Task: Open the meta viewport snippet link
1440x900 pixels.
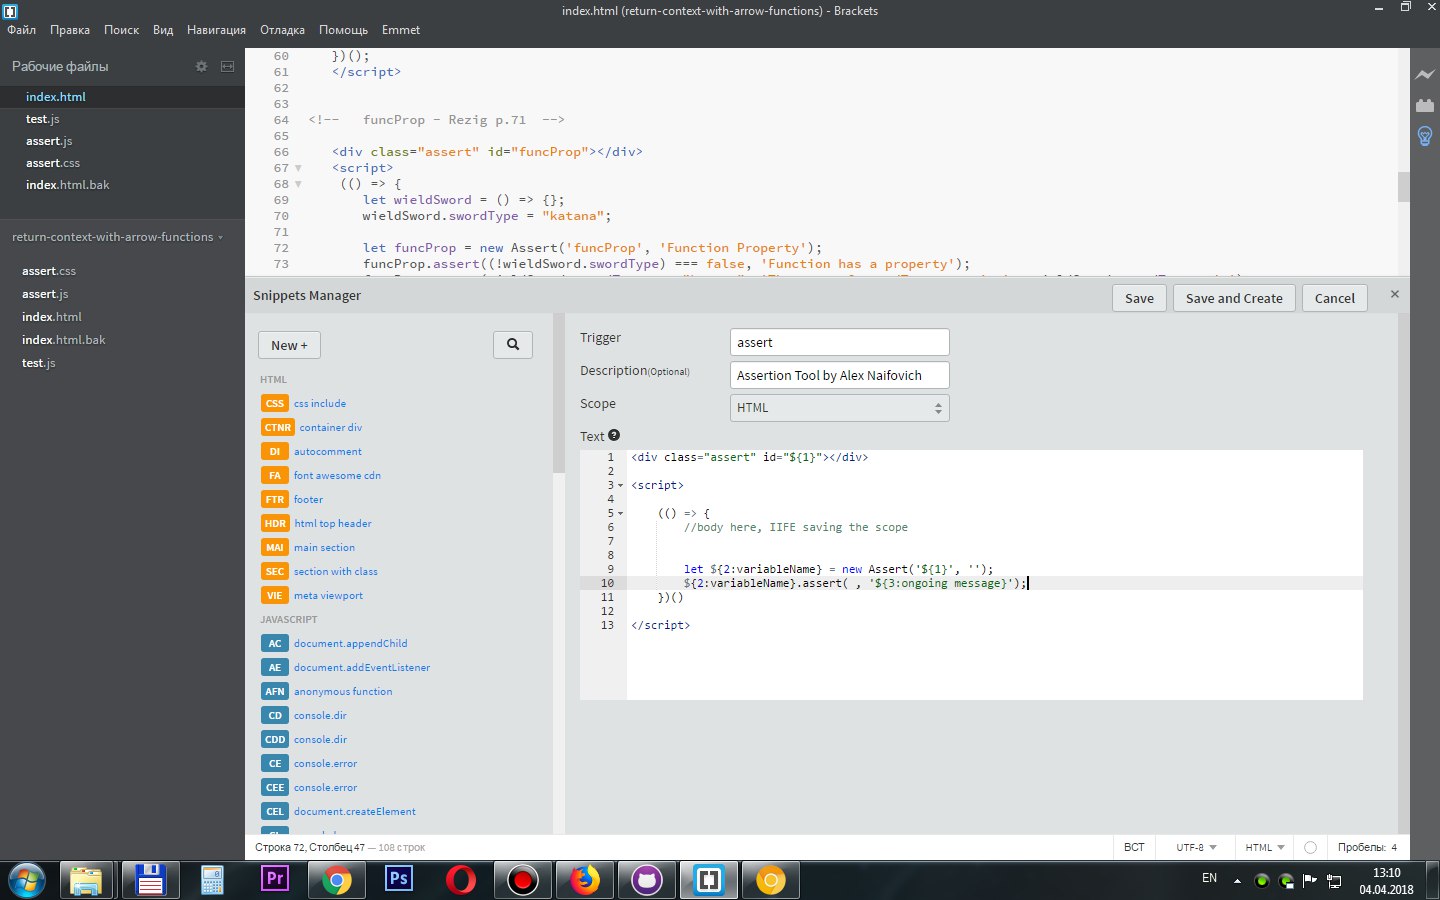Action: click(x=328, y=595)
